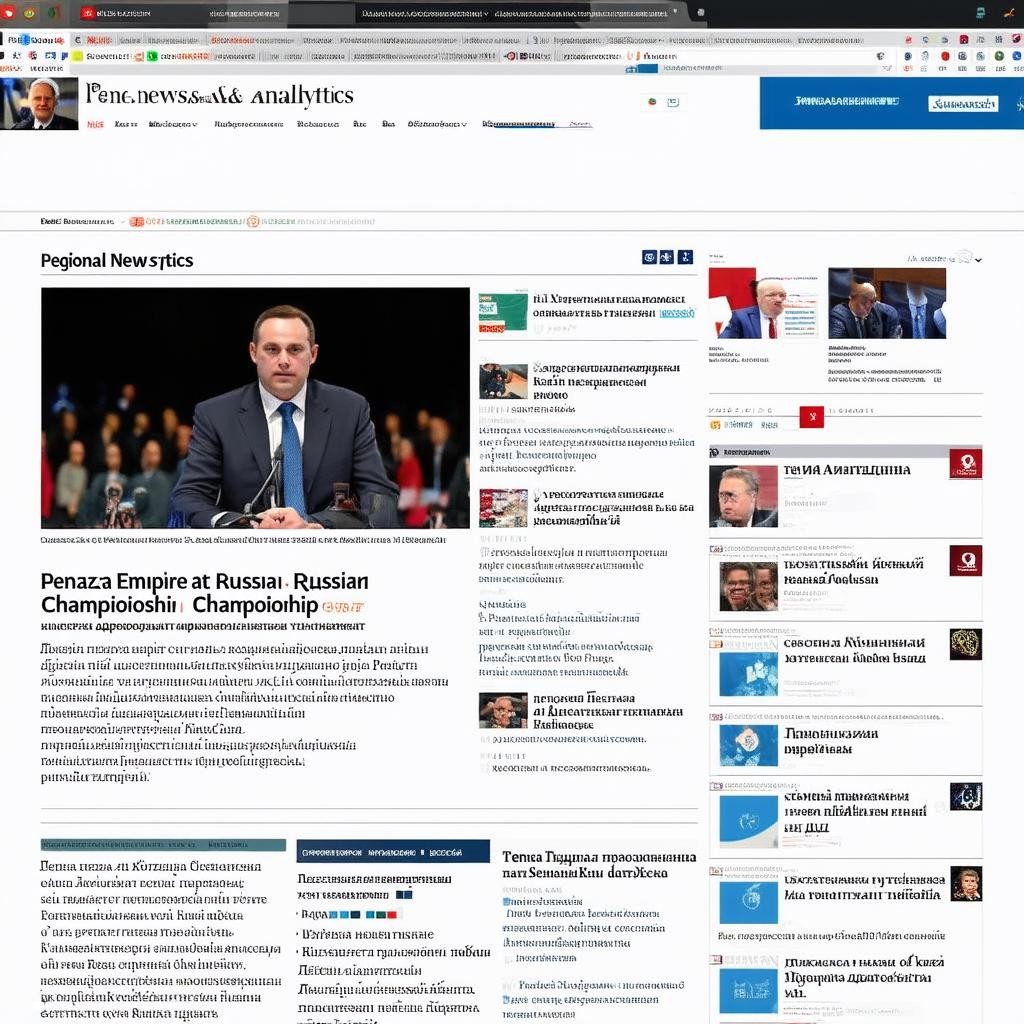Click the gold emblem icon in third sidebar article
The image size is (1024, 1024).
pyautogui.click(x=965, y=644)
